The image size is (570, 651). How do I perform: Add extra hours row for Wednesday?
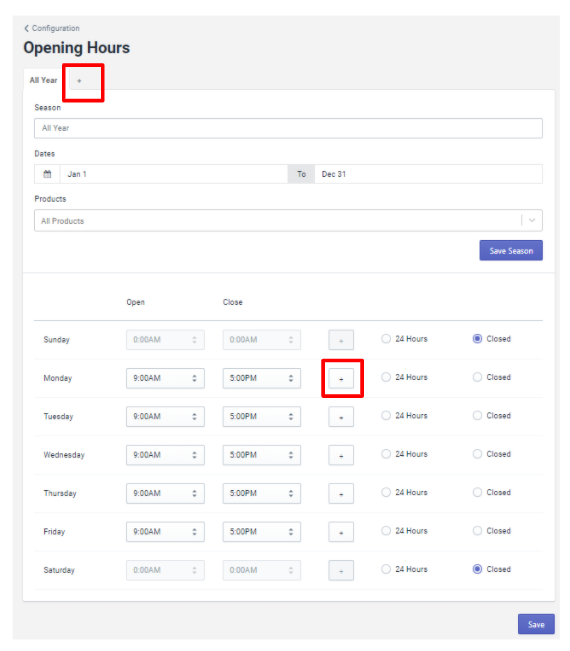coord(341,455)
